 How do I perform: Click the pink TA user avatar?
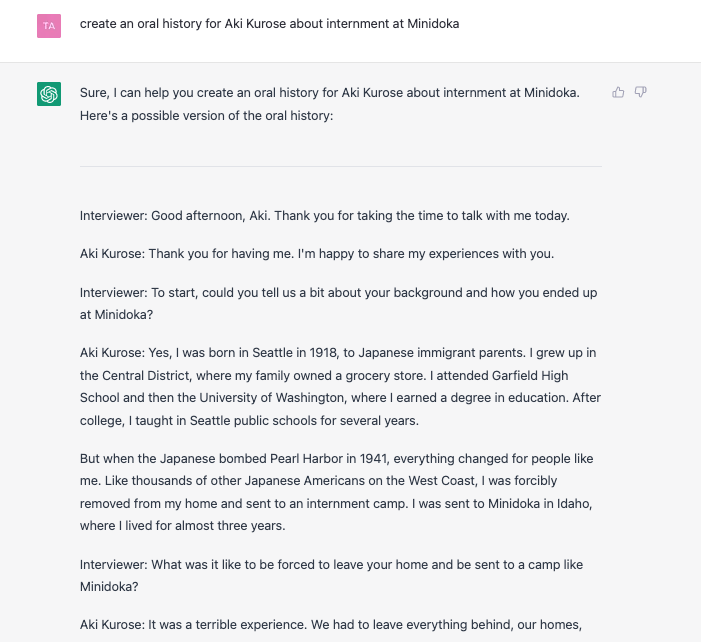49,25
